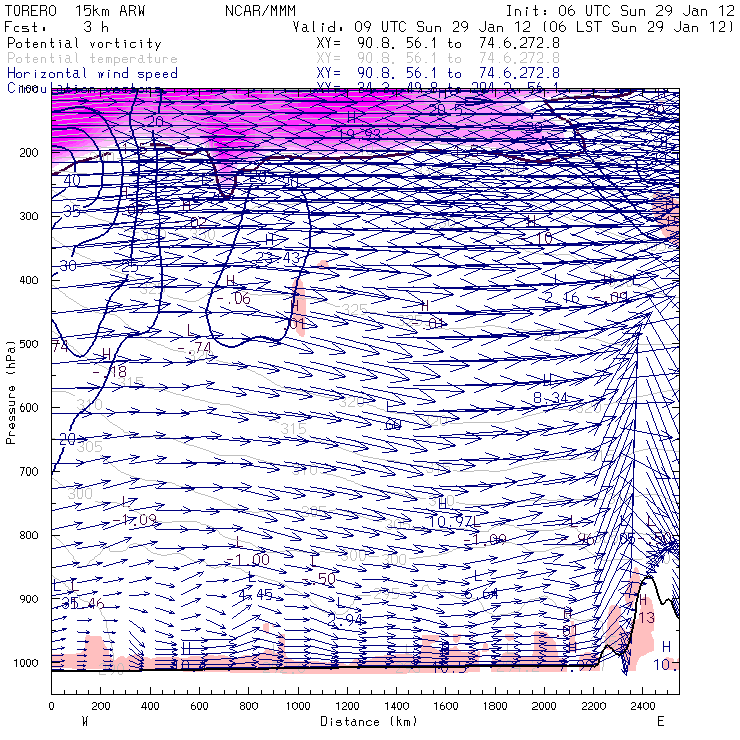The image size is (740, 740).
Task: Click the 200 hPa pressure tick label
Action: [29, 152]
